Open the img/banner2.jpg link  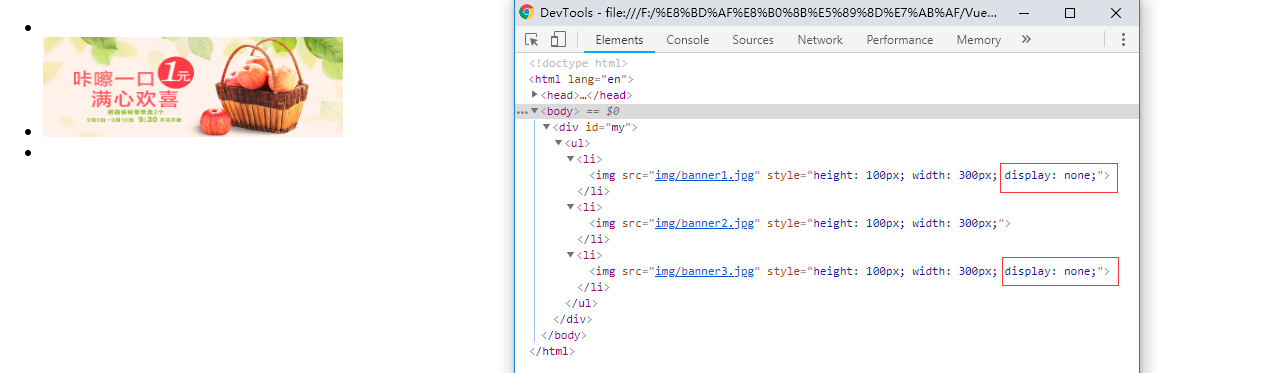click(704, 223)
